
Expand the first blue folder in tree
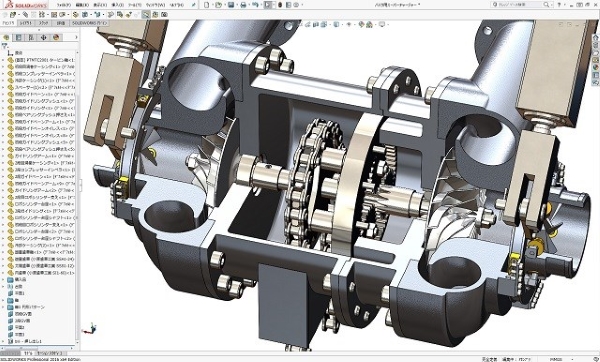(x=3, y=279)
